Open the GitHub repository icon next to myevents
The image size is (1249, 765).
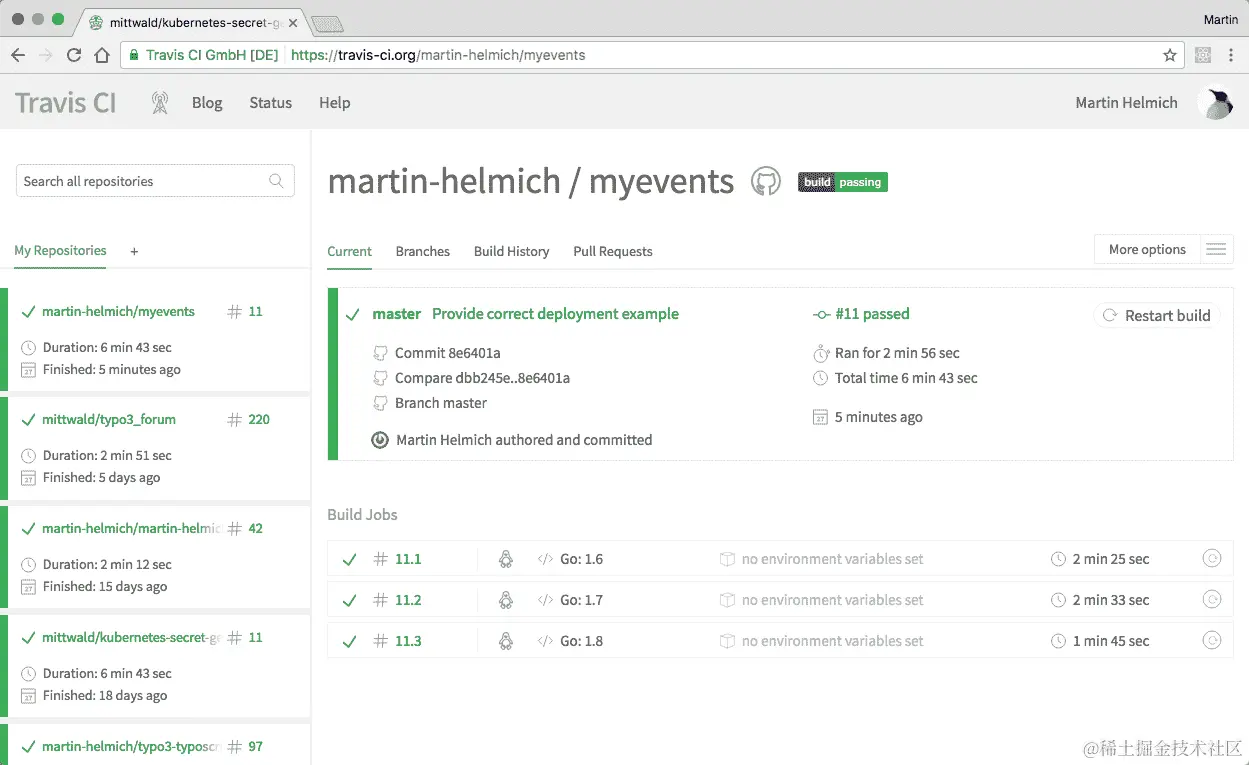click(765, 181)
